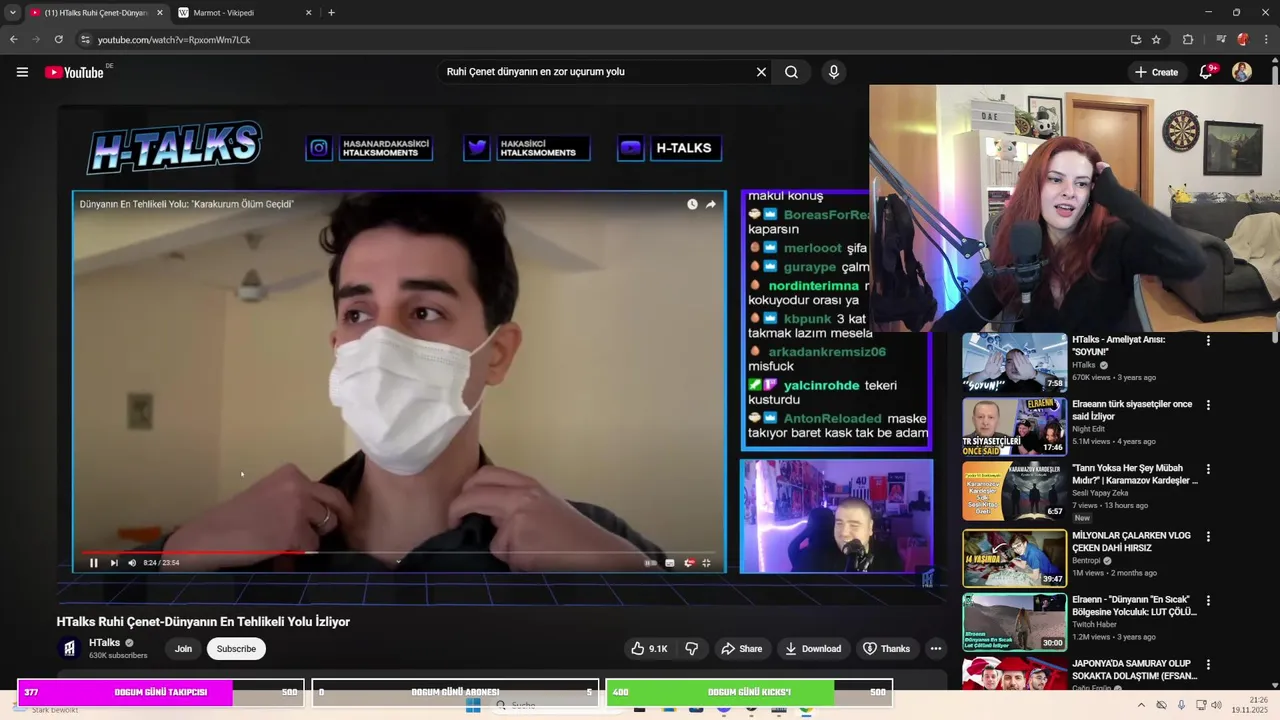Open HTalks Ameliyat Anısı thumbnail
The height and width of the screenshot is (720, 1280).
[x=1014, y=362]
